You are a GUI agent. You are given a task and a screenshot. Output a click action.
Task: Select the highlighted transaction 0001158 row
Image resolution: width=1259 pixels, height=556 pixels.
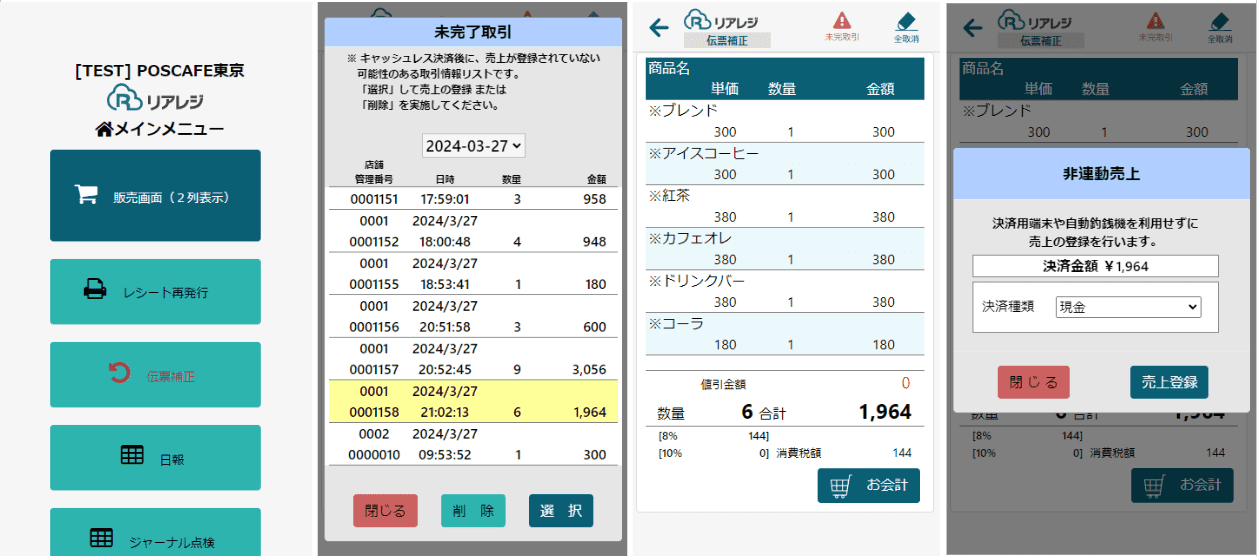coord(472,401)
